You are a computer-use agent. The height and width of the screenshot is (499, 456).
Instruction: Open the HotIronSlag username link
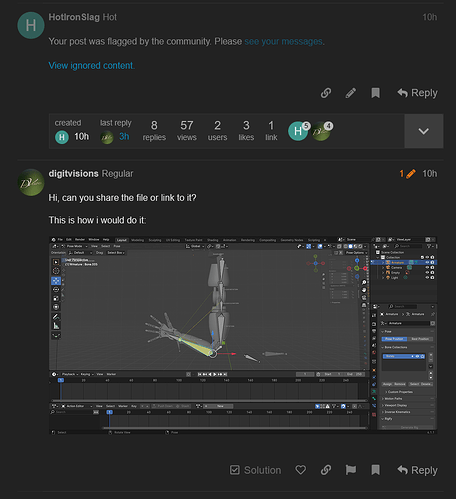(74, 17)
